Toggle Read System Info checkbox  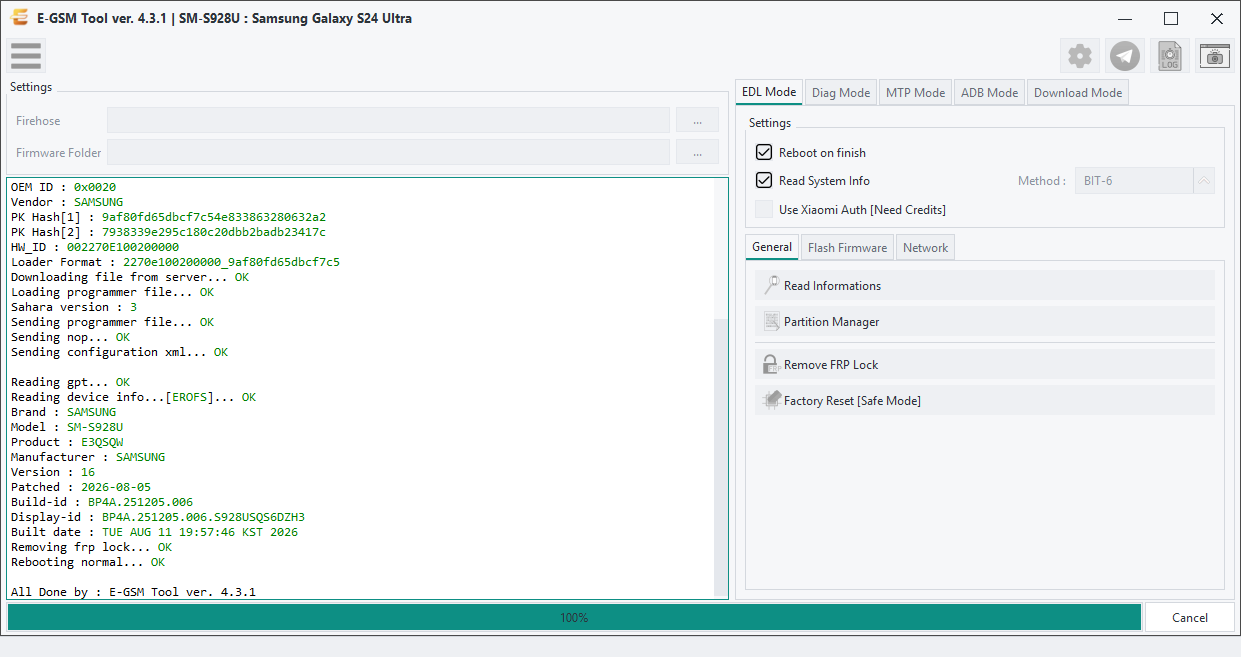point(764,180)
